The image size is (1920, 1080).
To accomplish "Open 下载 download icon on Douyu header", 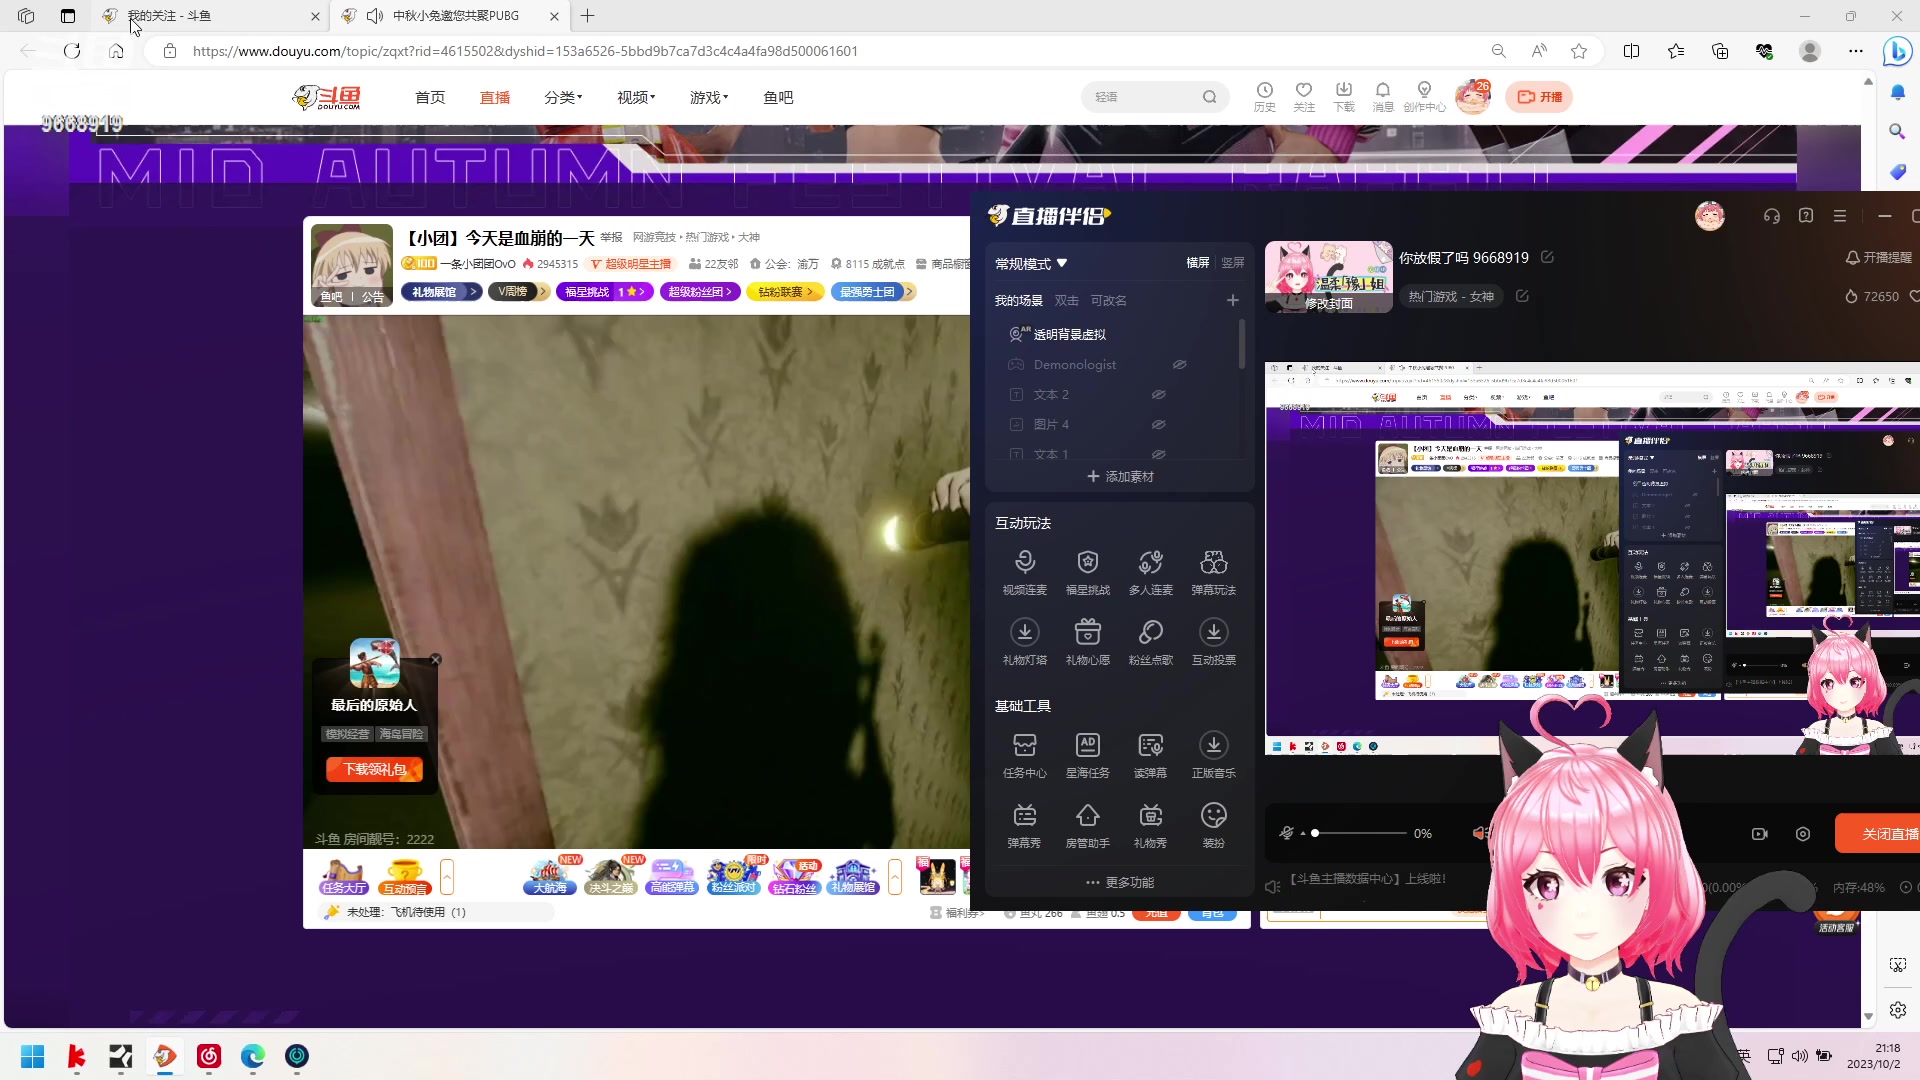I will (x=1343, y=96).
